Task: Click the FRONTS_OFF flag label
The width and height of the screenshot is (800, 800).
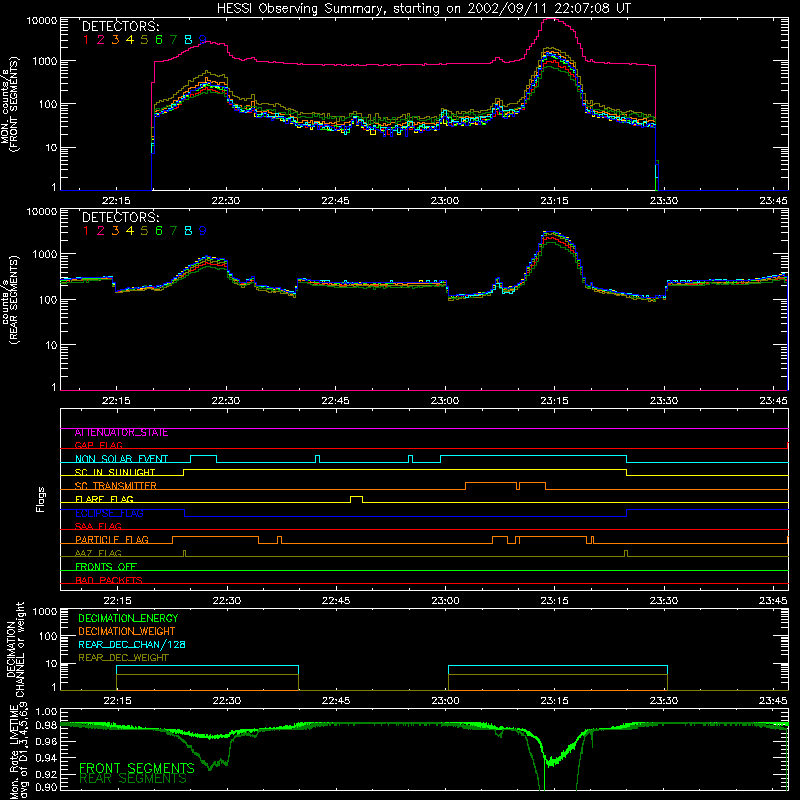Action: (106, 567)
